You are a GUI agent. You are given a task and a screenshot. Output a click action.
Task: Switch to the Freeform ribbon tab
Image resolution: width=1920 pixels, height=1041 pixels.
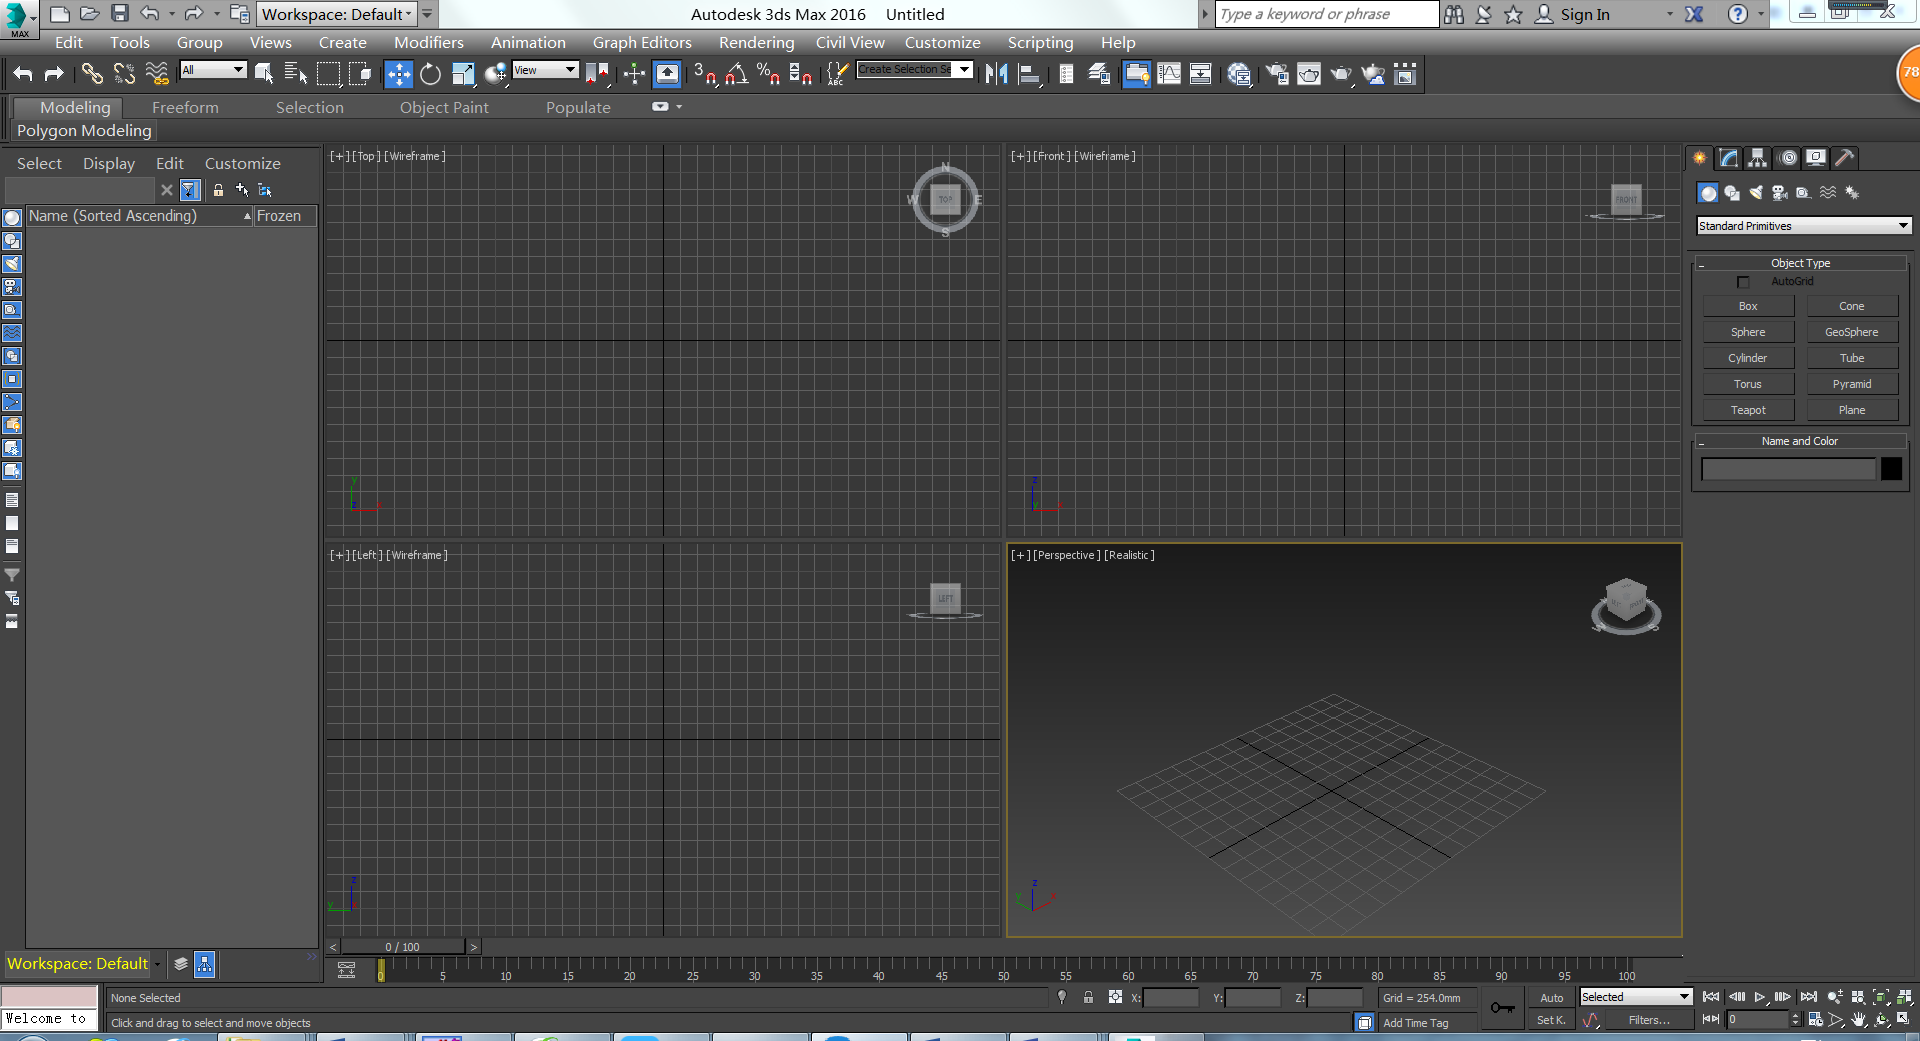pos(185,107)
